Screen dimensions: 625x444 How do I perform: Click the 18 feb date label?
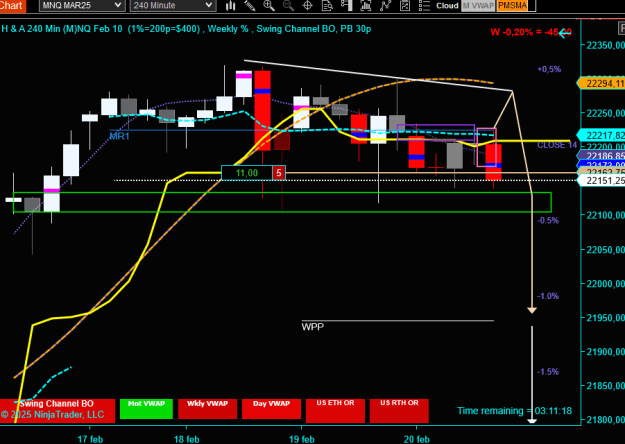(187, 439)
